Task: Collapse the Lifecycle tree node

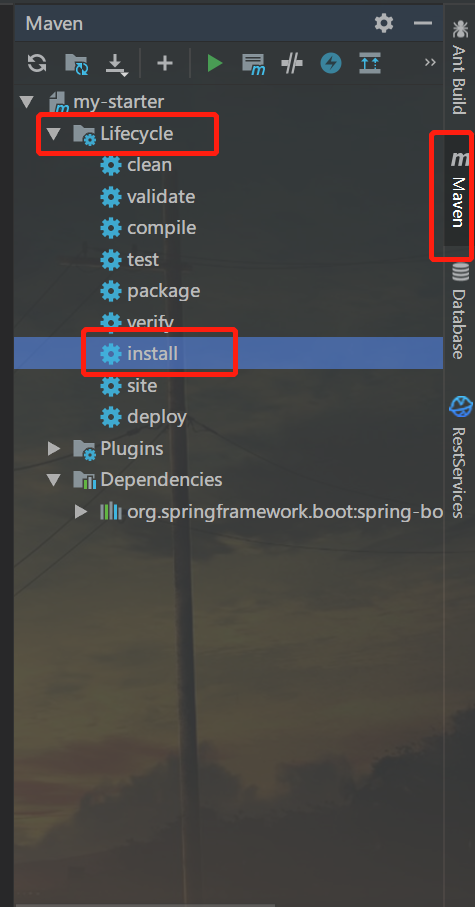Action: [54, 134]
